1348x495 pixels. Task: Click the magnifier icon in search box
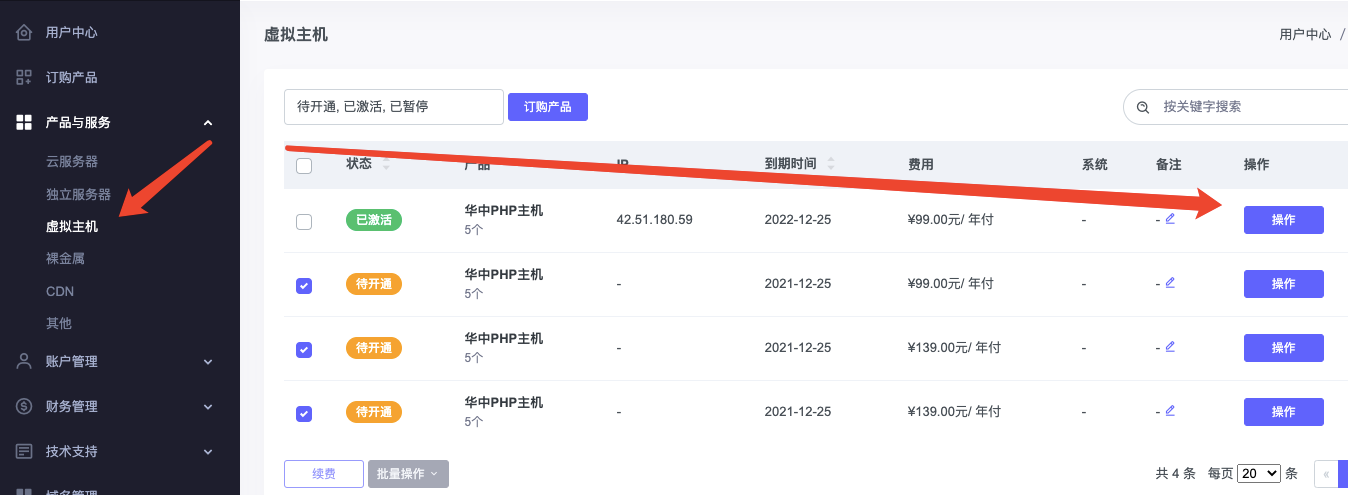pyautogui.click(x=1143, y=107)
